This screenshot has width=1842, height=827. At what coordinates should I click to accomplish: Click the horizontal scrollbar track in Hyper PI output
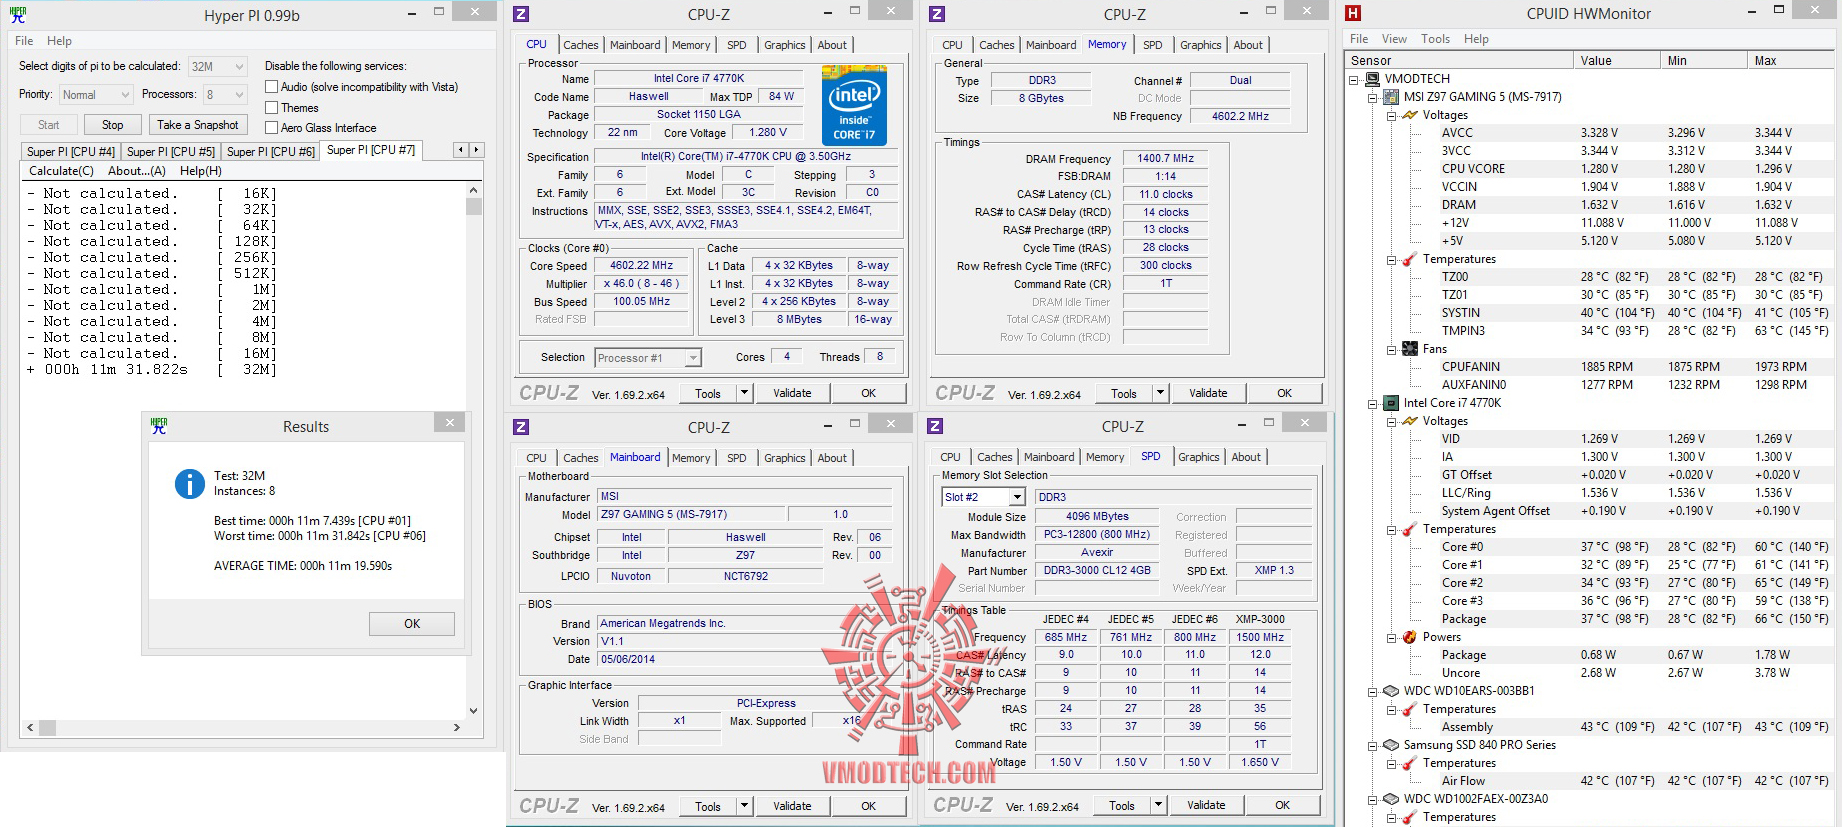point(243,728)
